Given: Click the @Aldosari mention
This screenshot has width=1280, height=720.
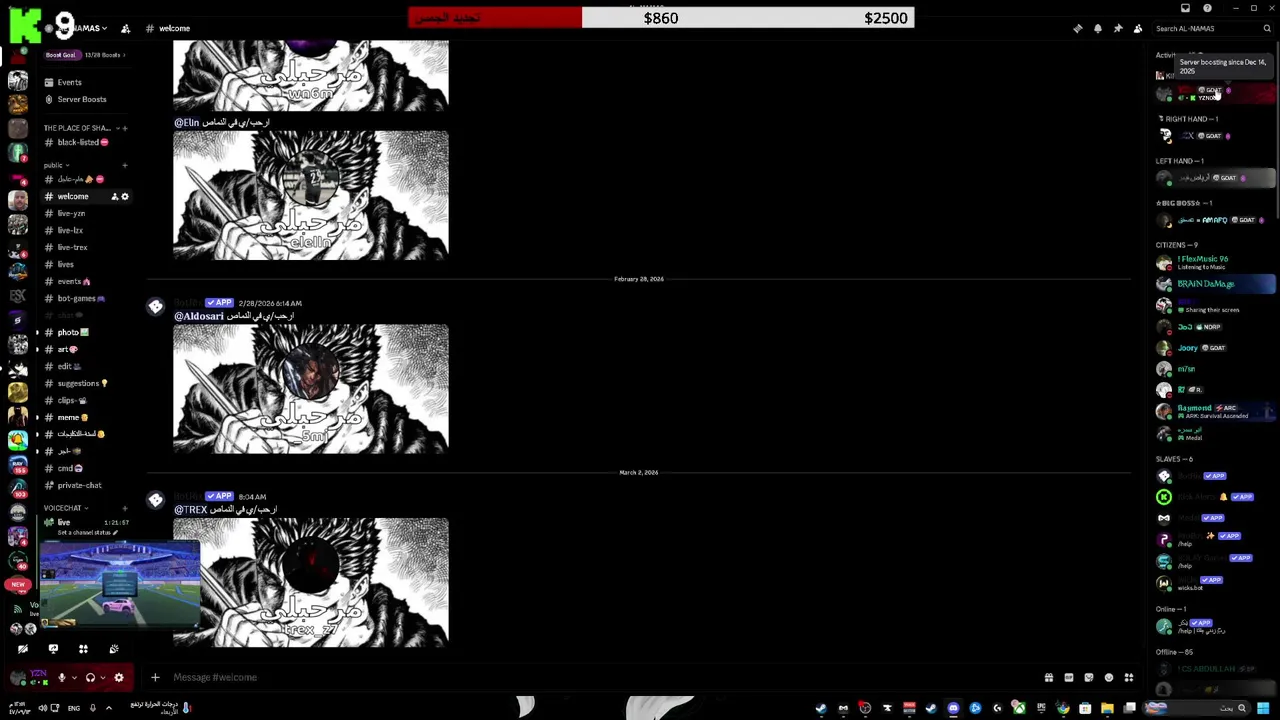Looking at the screenshot, I should point(199,316).
